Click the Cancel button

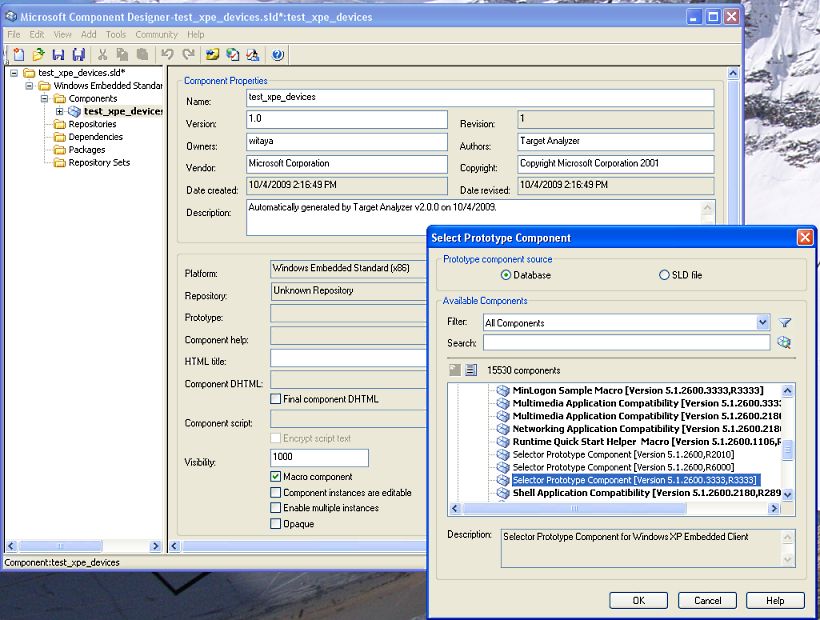click(x=707, y=600)
